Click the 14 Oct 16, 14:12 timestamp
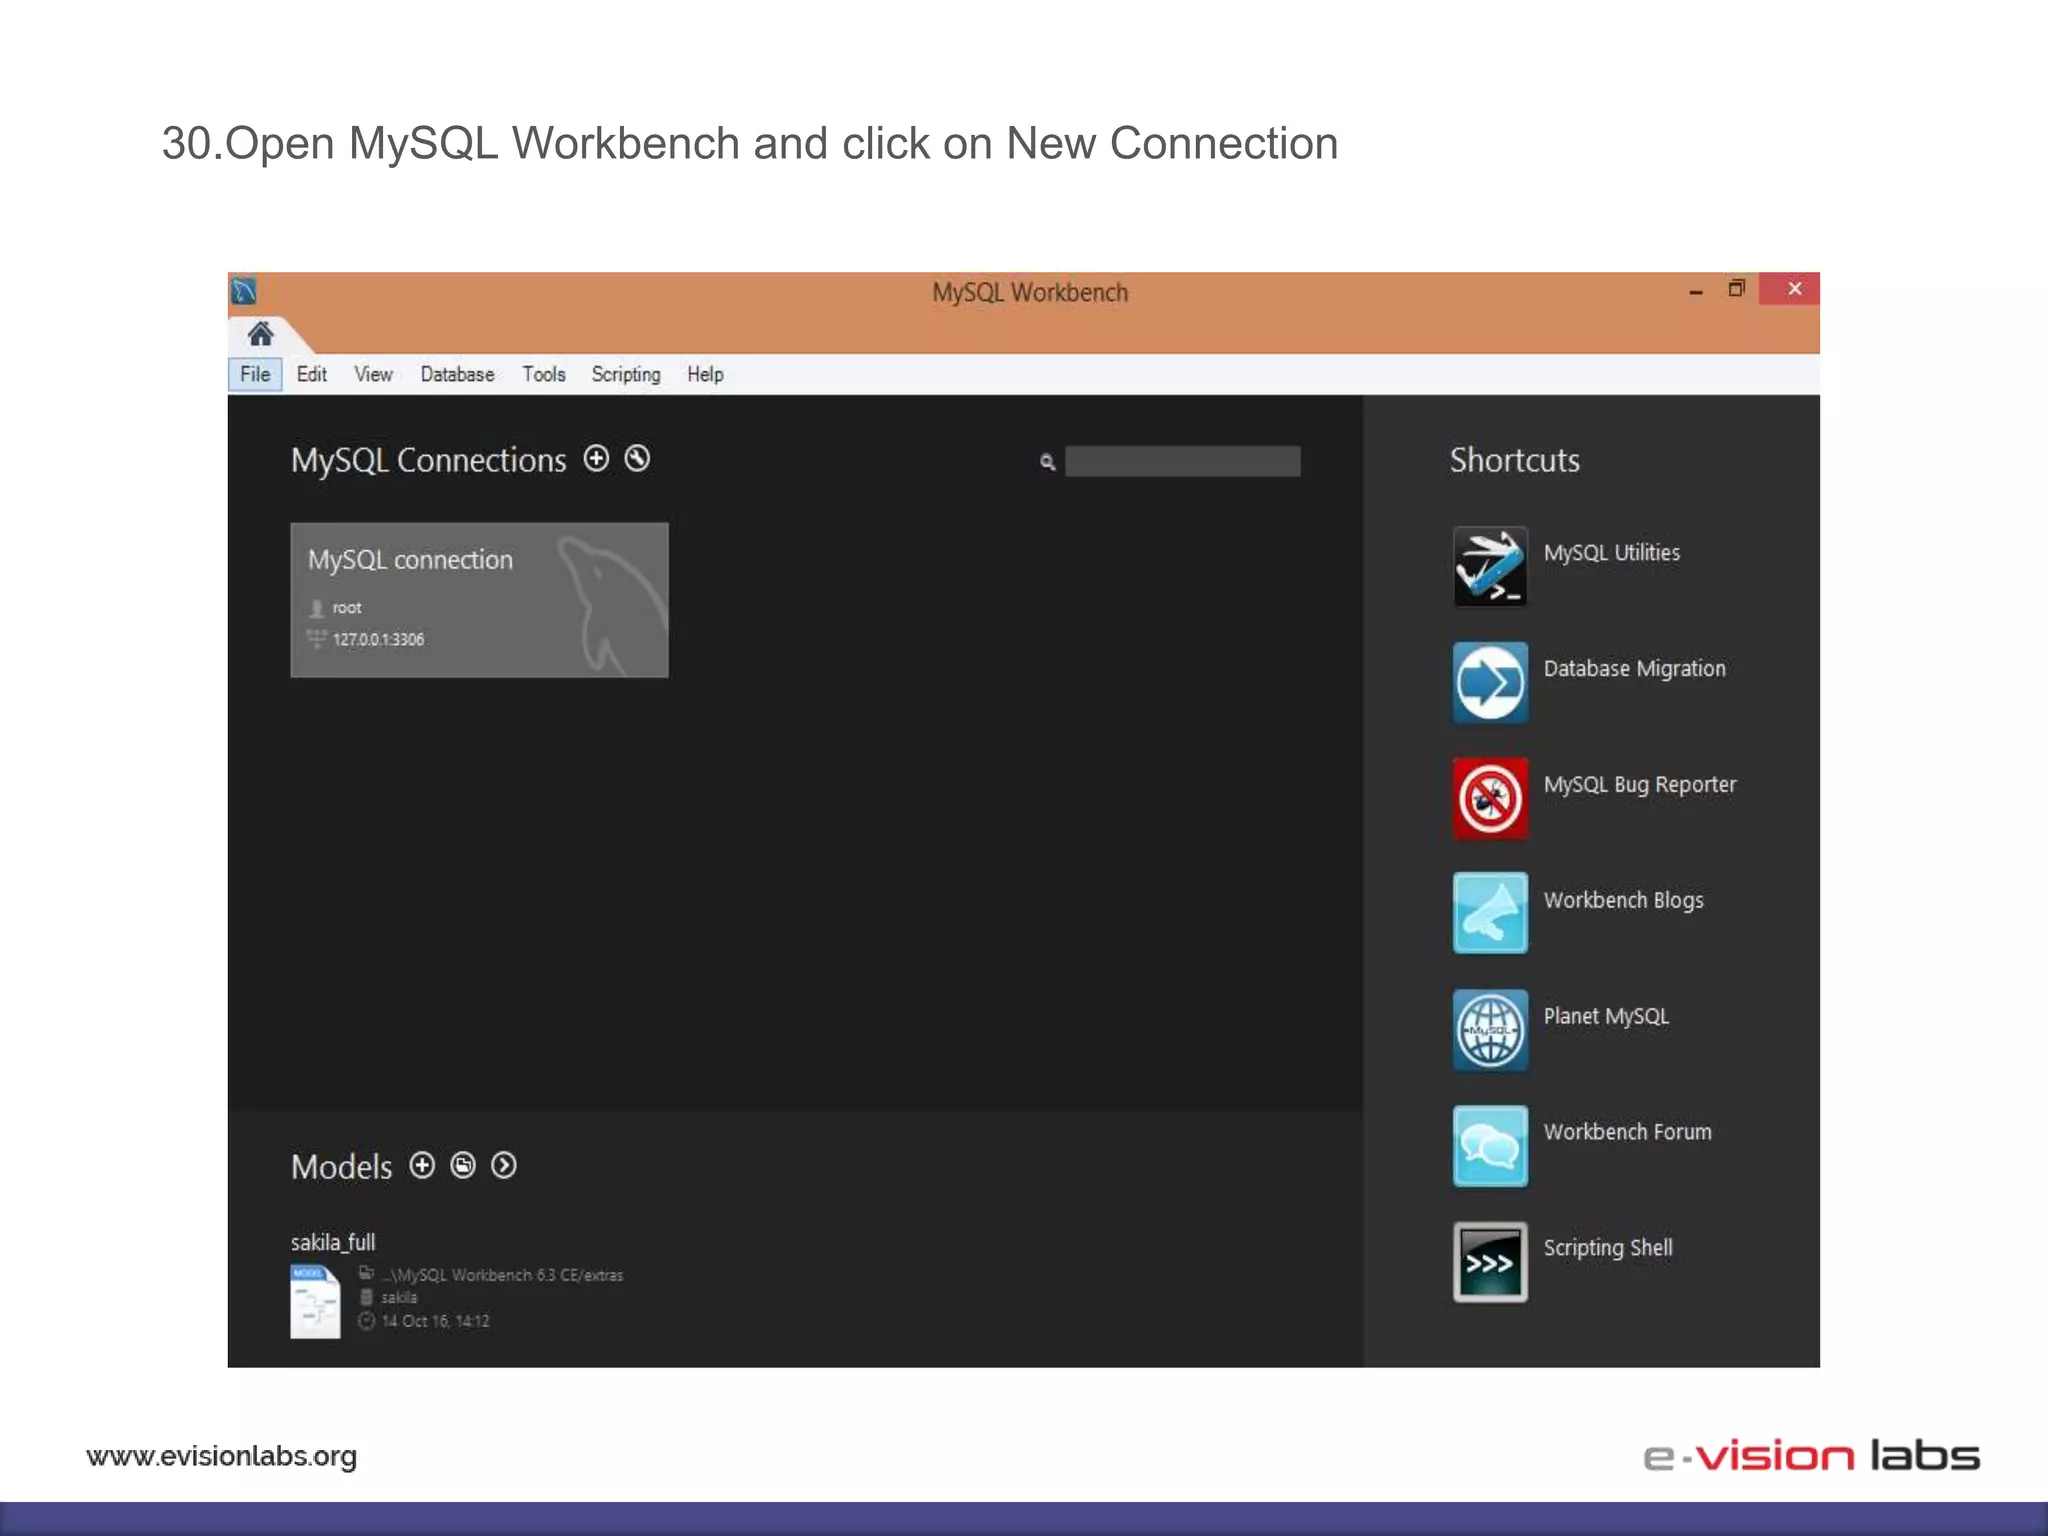The height and width of the screenshot is (1536, 2048). click(x=435, y=1322)
